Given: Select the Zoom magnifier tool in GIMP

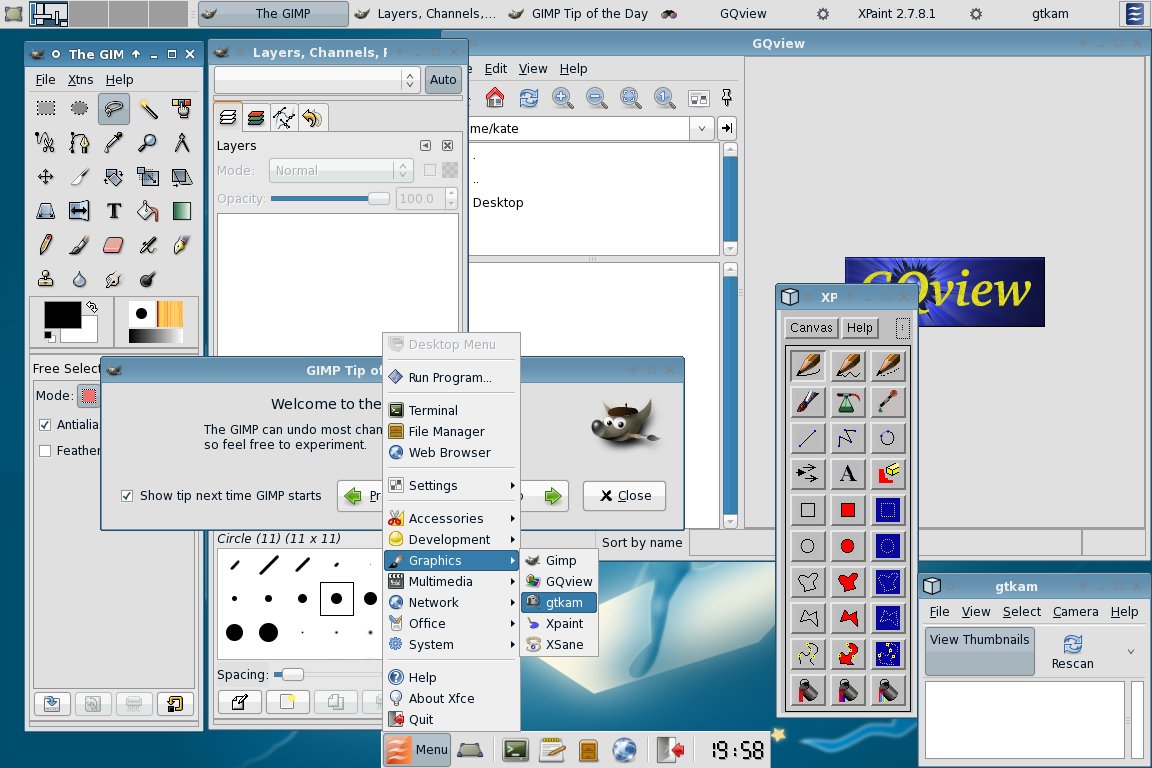Looking at the screenshot, I should (148, 143).
